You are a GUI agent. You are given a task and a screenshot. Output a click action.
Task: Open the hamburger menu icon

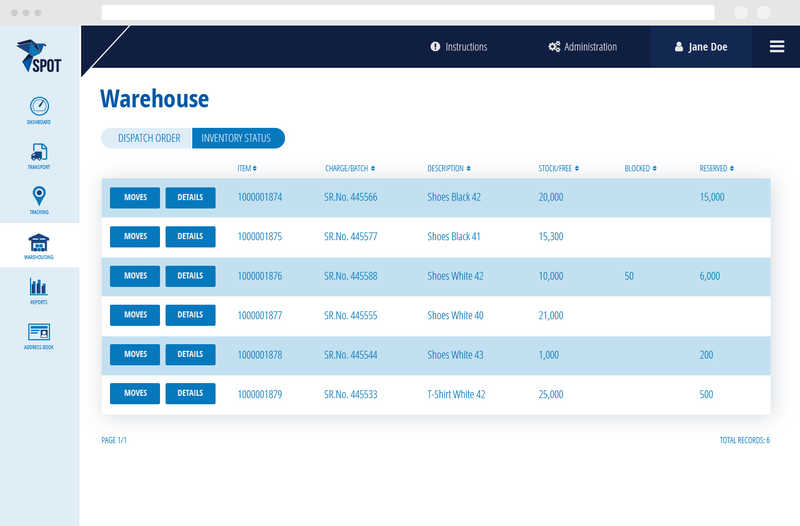pyautogui.click(x=776, y=46)
